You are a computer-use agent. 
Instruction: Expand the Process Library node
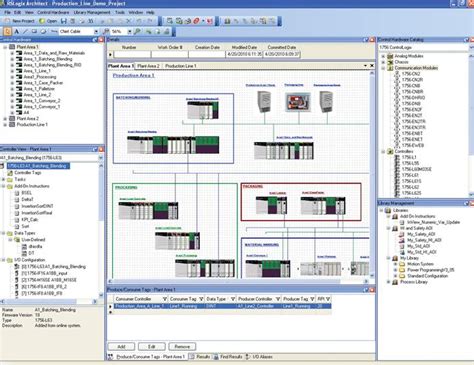388,282
